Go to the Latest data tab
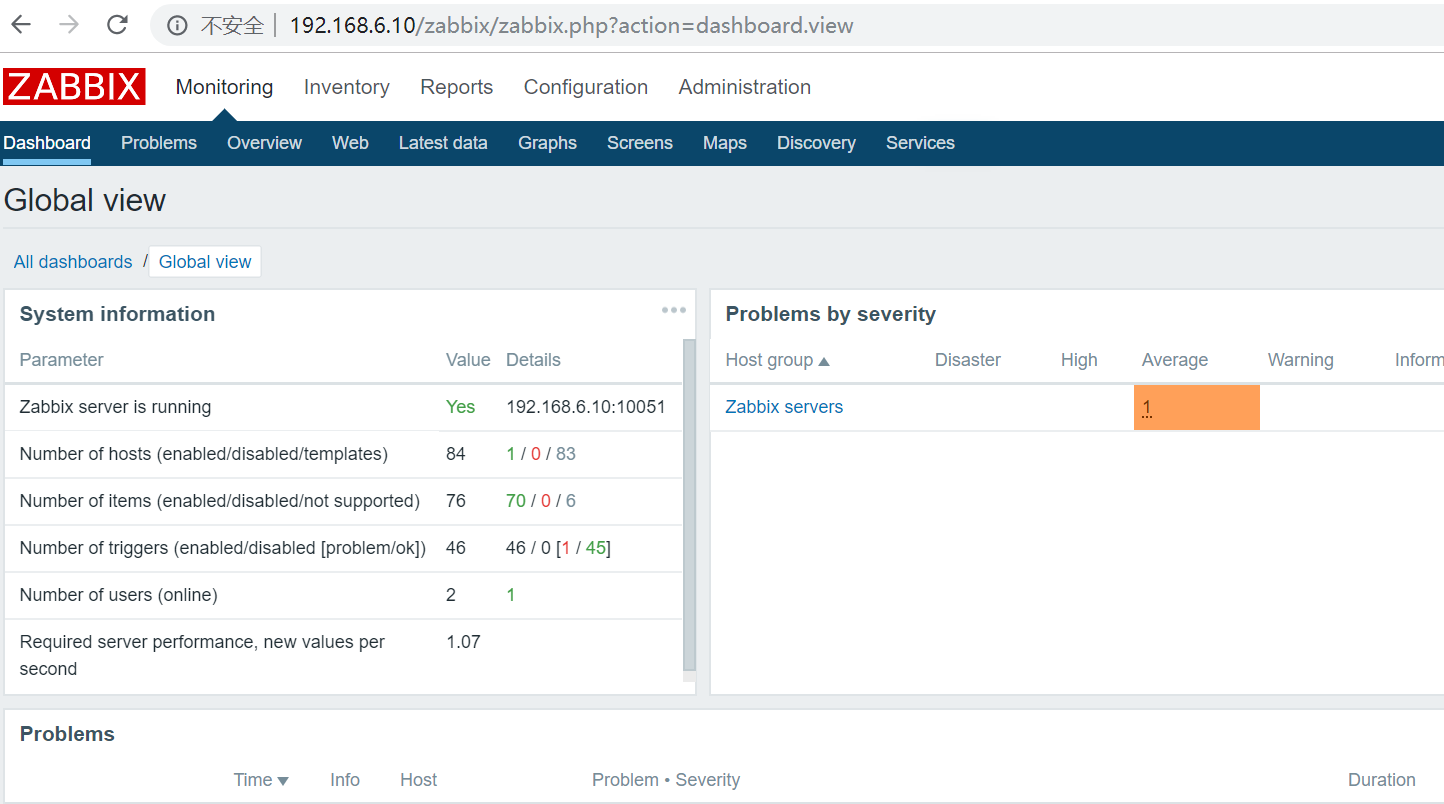 pyautogui.click(x=443, y=143)
